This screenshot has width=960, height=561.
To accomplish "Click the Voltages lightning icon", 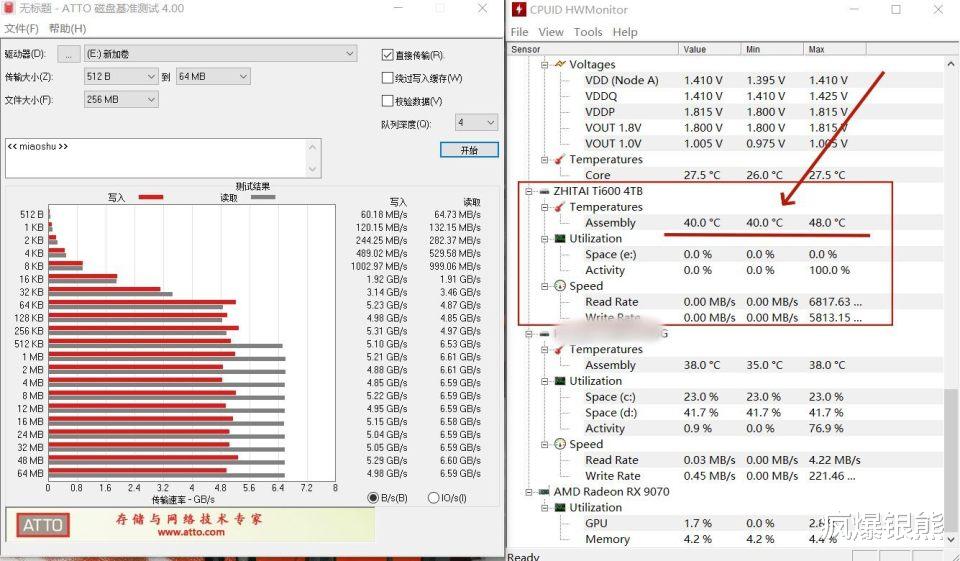I will (560, 64).
